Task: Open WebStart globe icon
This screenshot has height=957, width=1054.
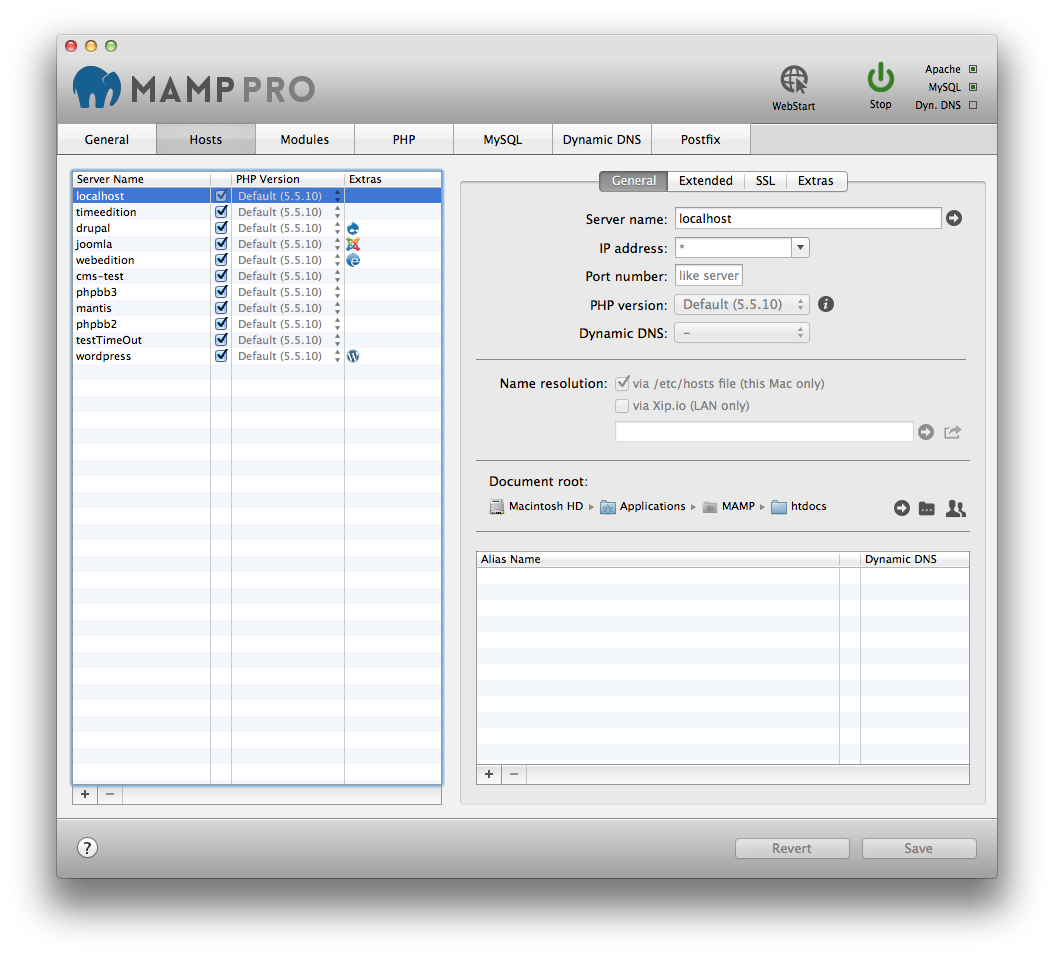Action: point(794,80)
